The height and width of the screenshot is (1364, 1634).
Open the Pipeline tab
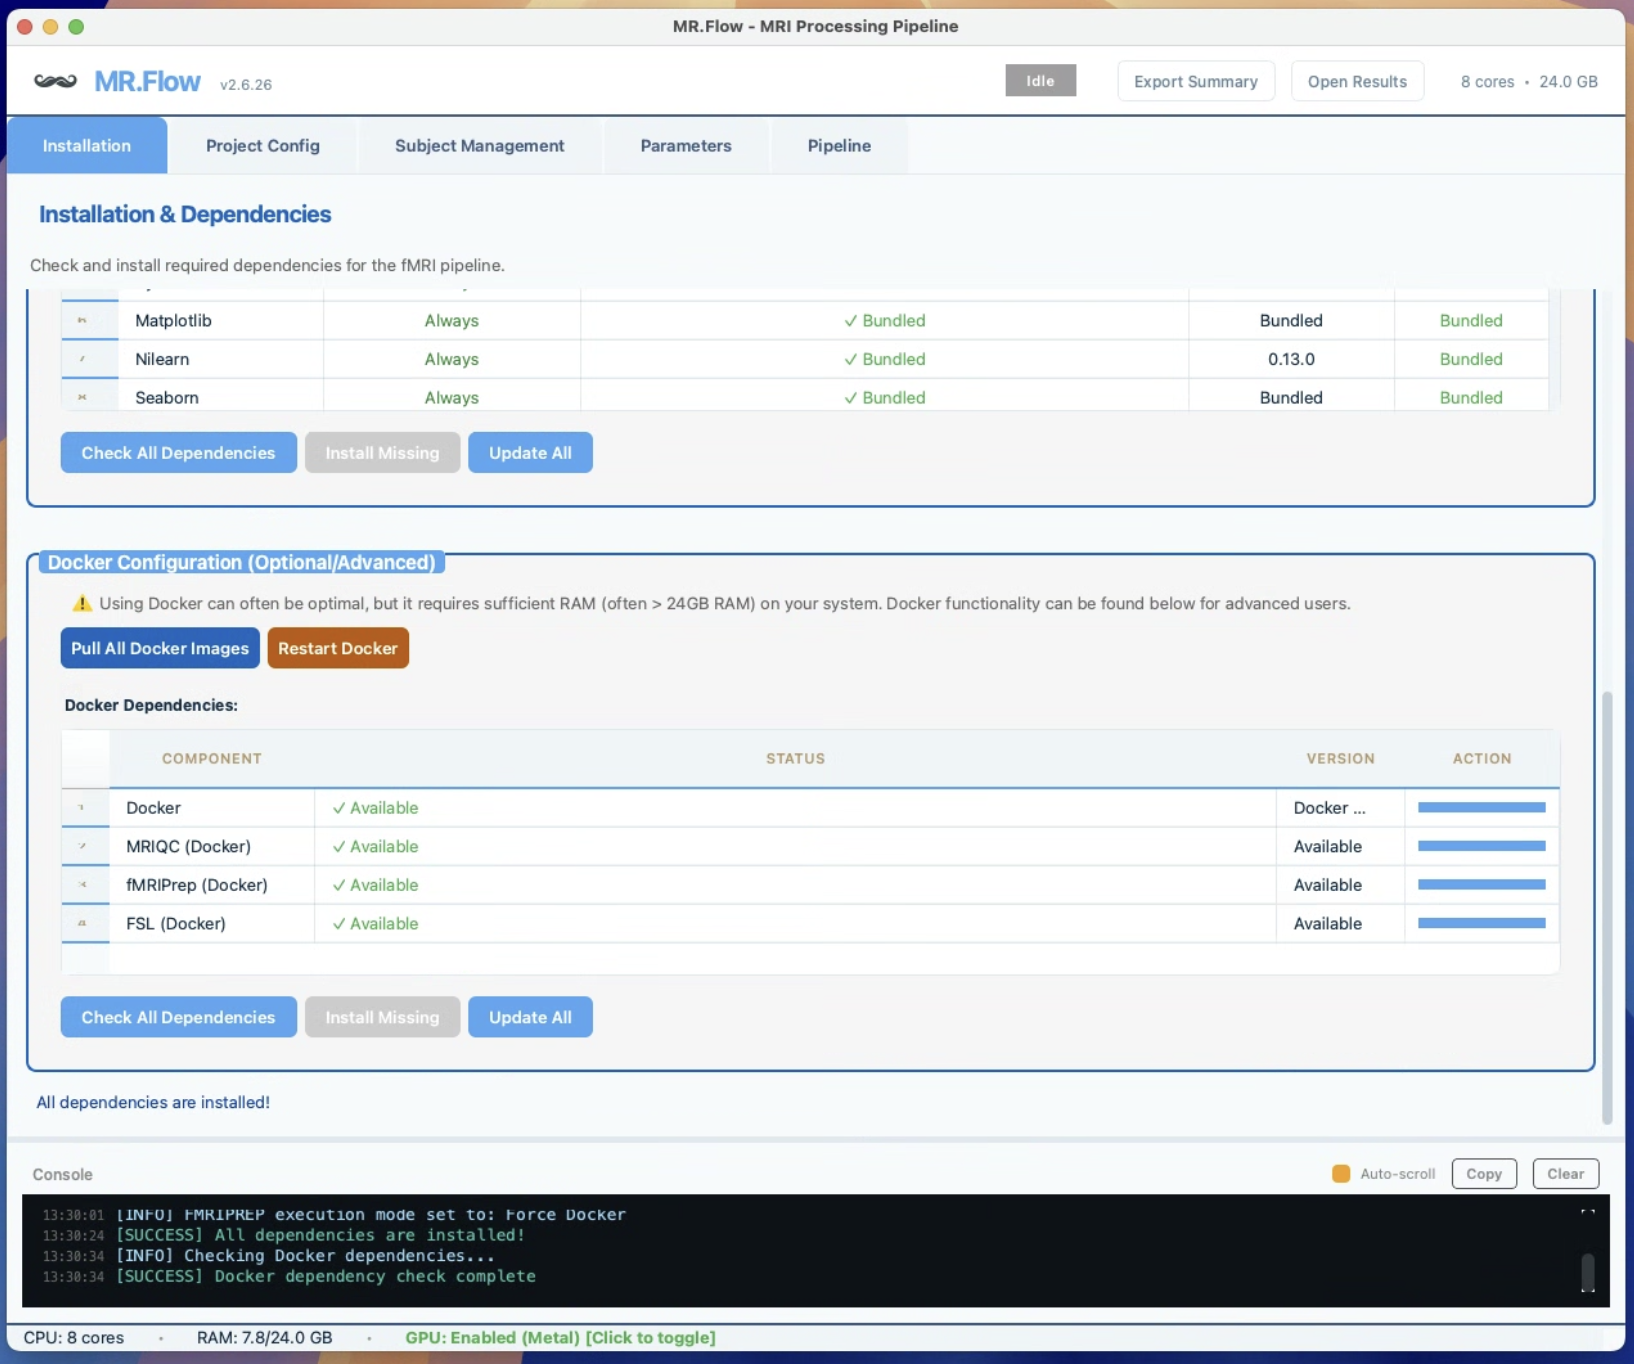point(838,145)
